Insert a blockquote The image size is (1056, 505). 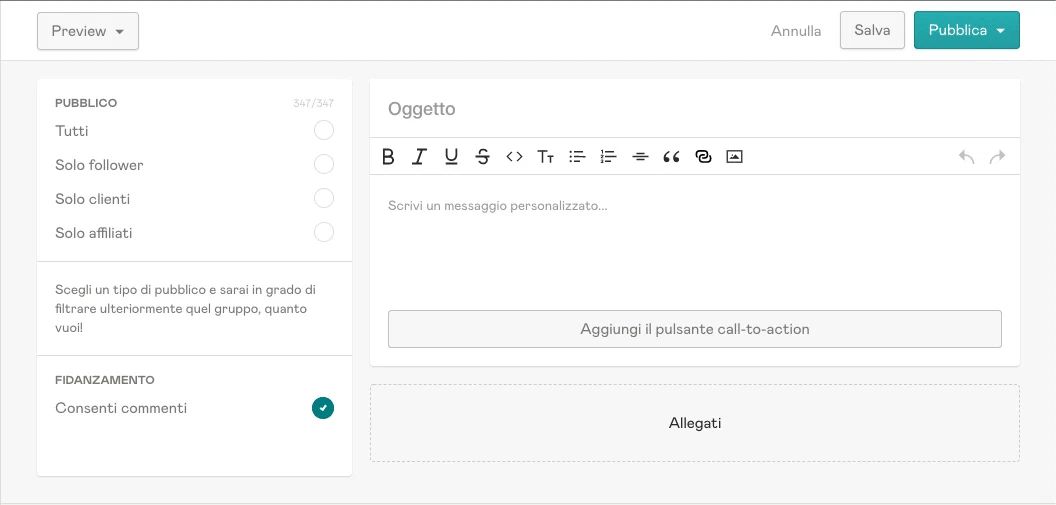671,156
